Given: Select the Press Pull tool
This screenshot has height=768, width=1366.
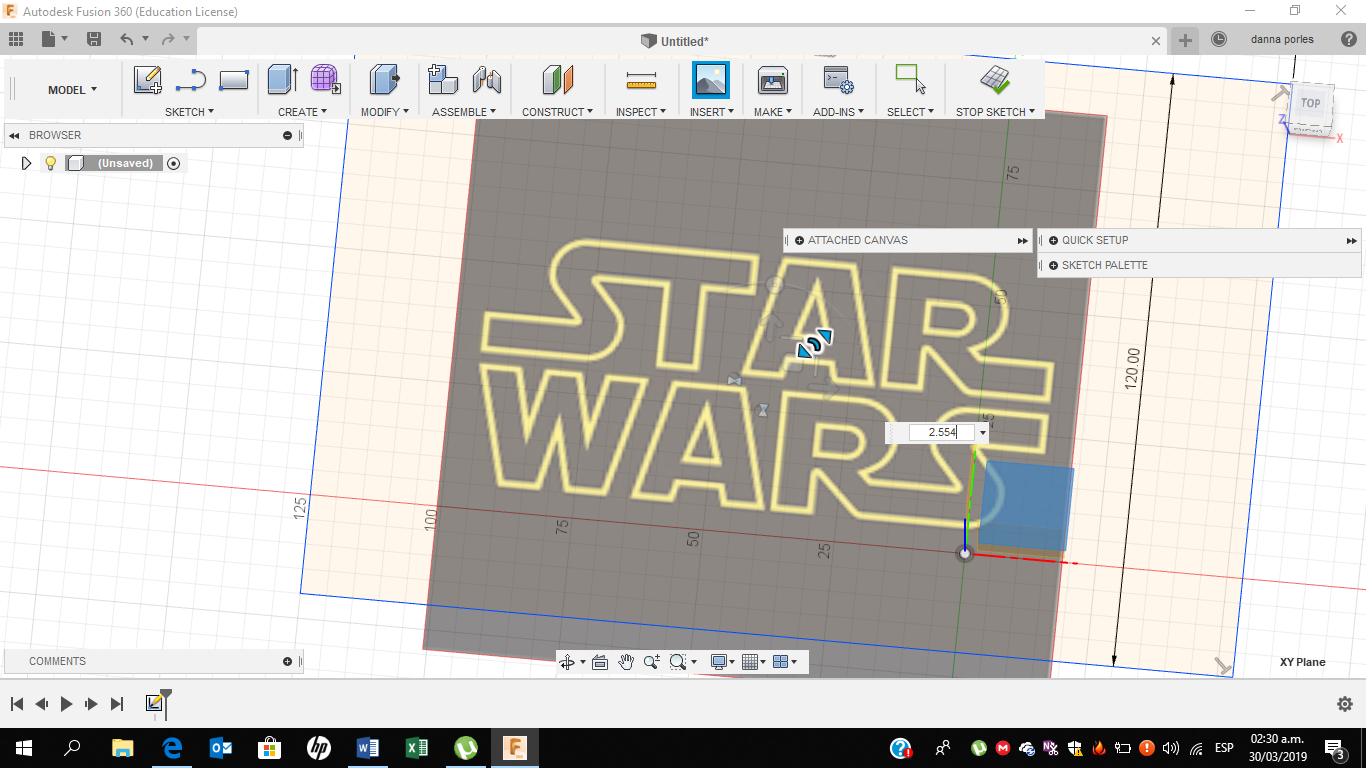Looking at the screenshot, I should pyautogui.click(x=384, y=80).
